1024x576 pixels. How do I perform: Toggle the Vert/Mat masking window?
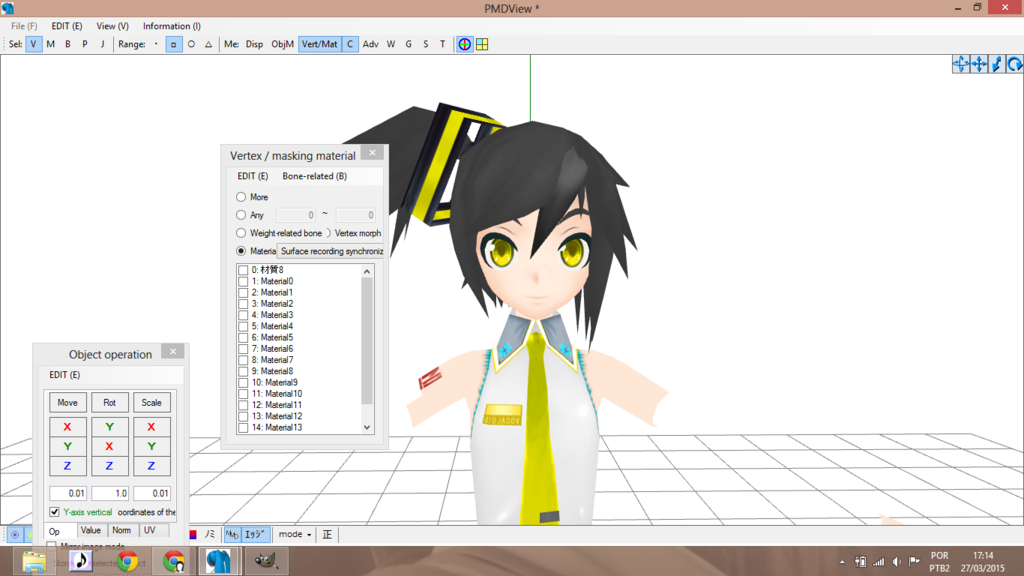pyautogui.click(x=319, y=44)
